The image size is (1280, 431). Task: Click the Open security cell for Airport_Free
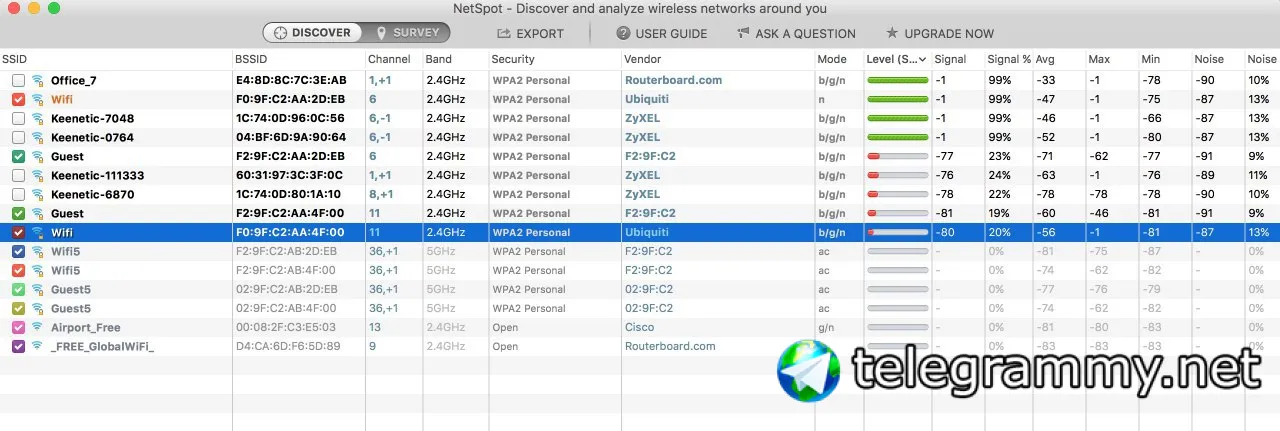[x=505, y=327]
